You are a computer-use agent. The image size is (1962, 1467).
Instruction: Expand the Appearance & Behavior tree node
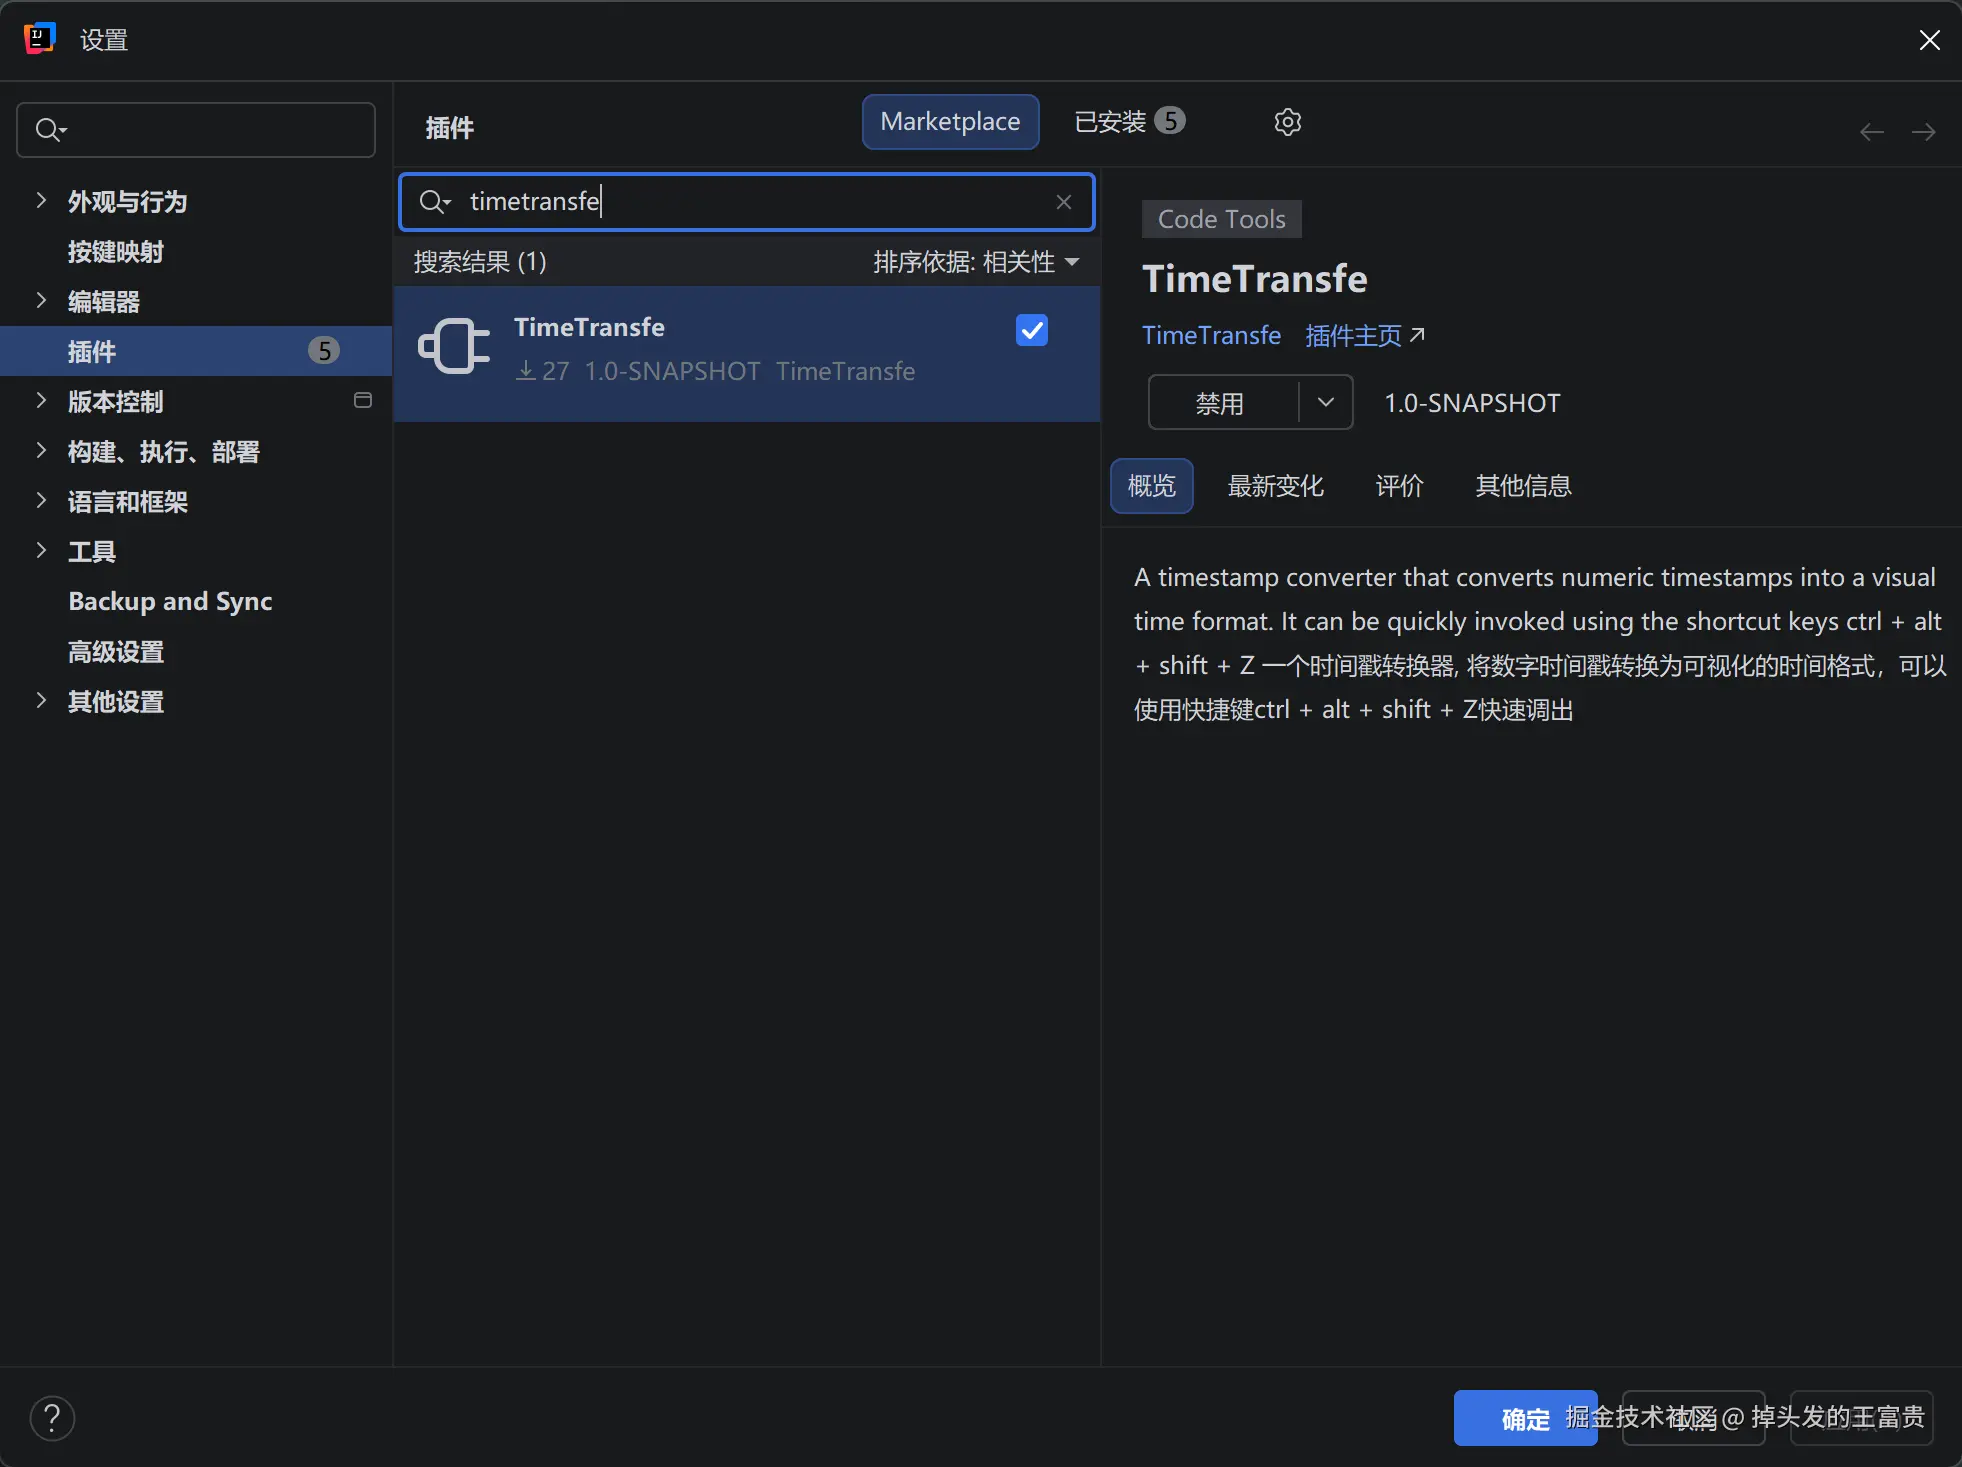(x=41, y=201)
